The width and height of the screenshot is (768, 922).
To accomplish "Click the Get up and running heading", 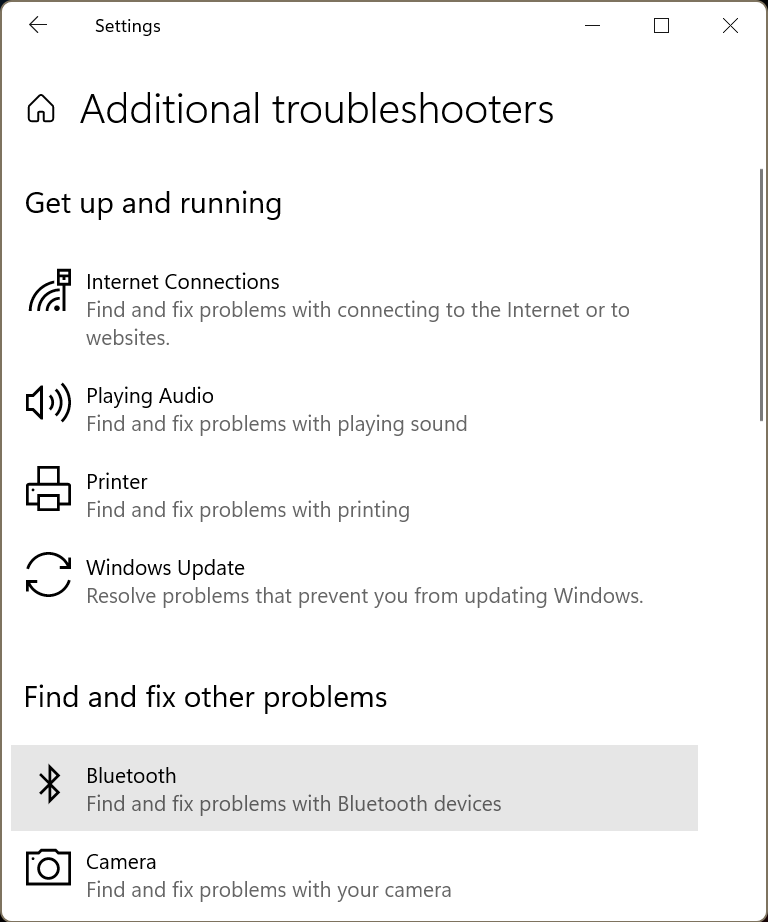I will [x=153, y=203].
